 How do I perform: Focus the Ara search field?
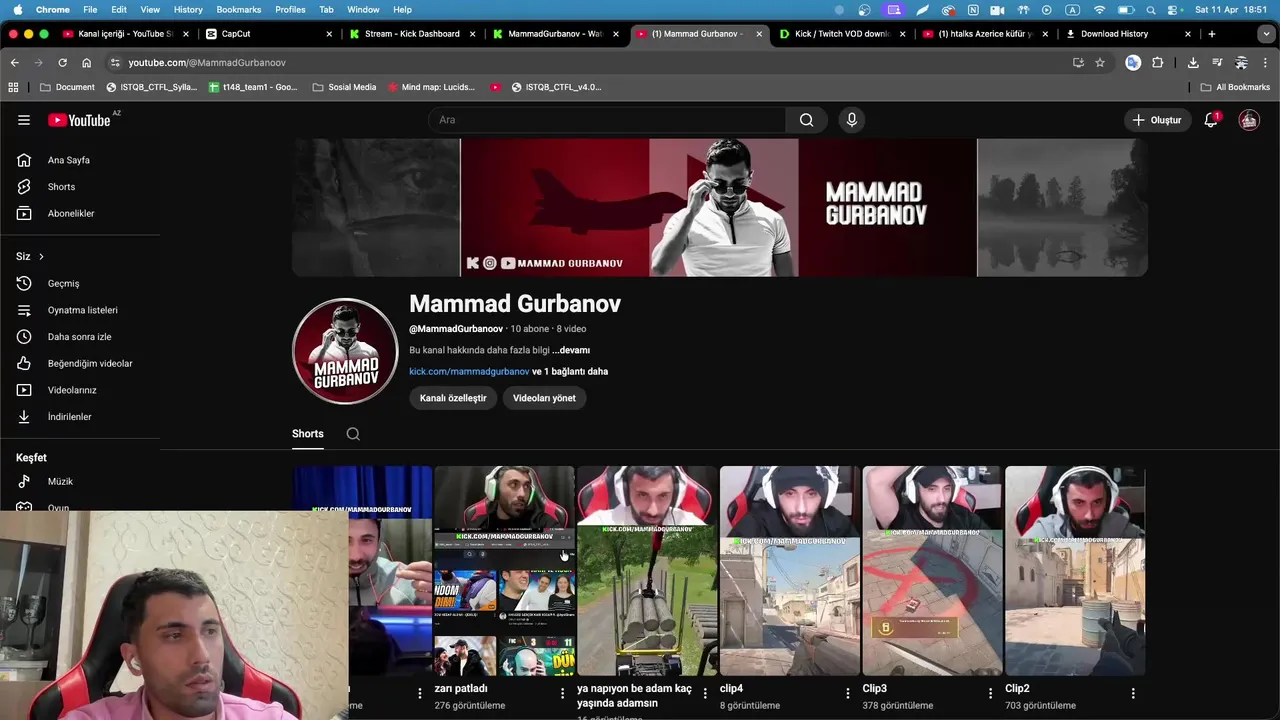click(608, 120)
